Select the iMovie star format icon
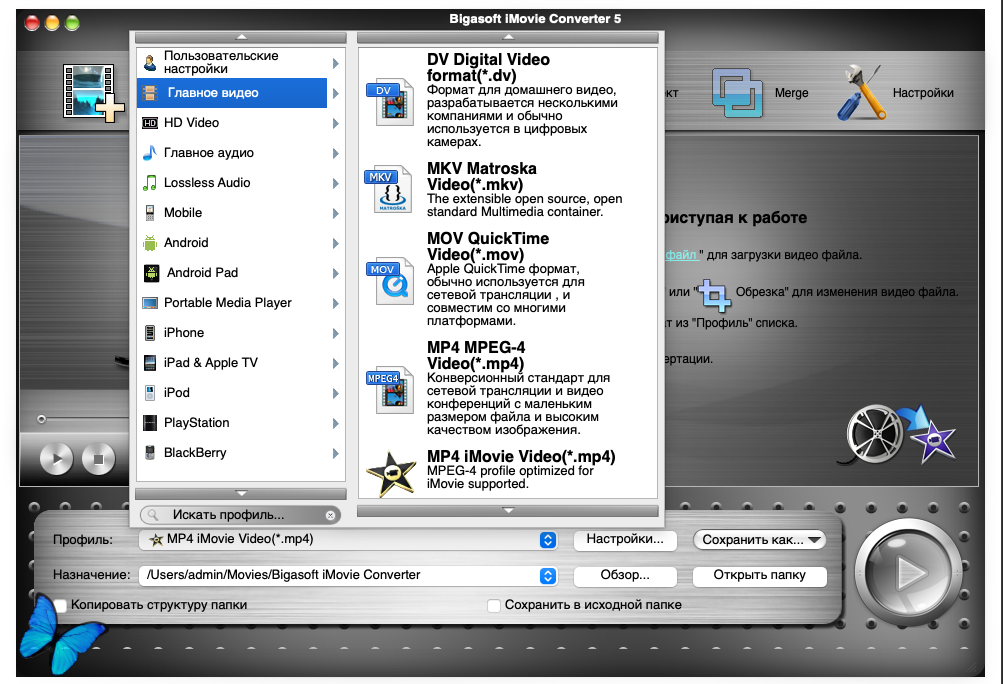 tap(391, 473)
